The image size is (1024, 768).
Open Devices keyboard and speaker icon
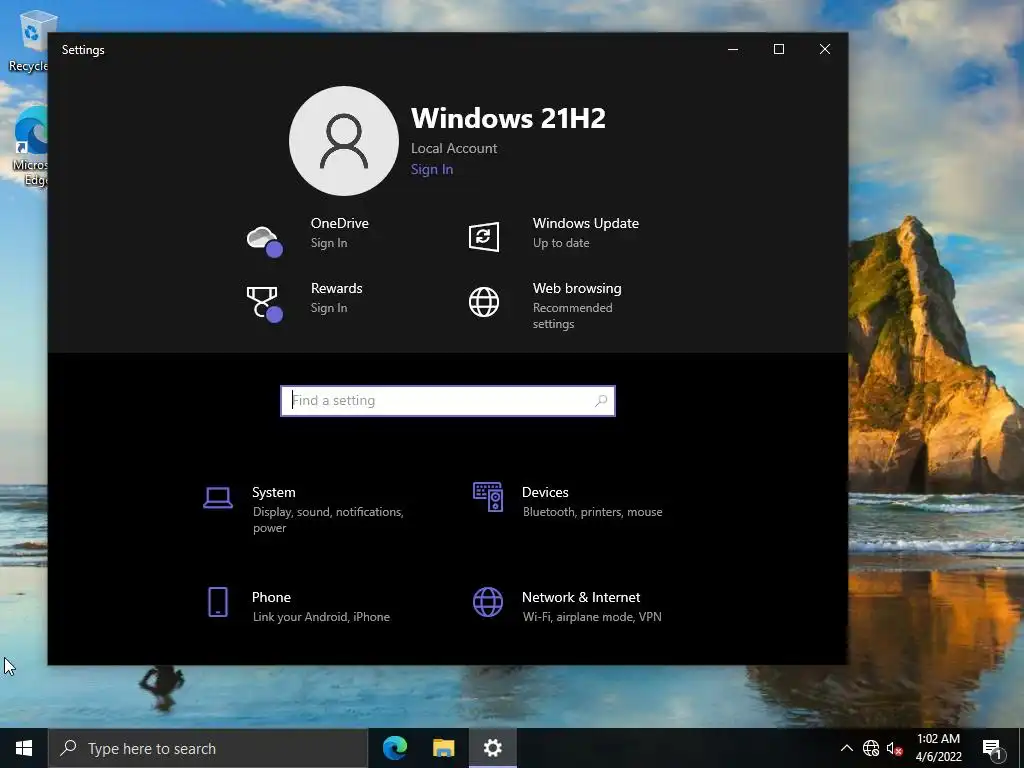pos(488,497)
